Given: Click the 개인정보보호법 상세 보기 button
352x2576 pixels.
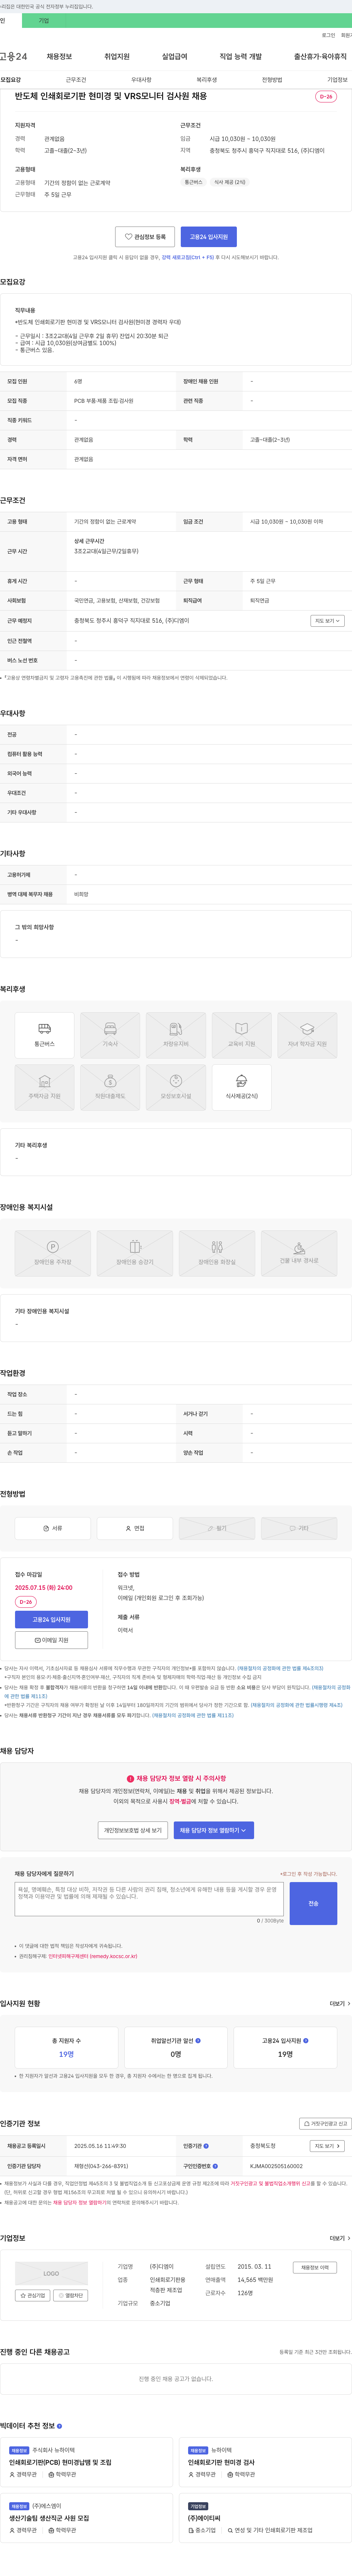Looking at the screenshot, I should point(133,1830).
